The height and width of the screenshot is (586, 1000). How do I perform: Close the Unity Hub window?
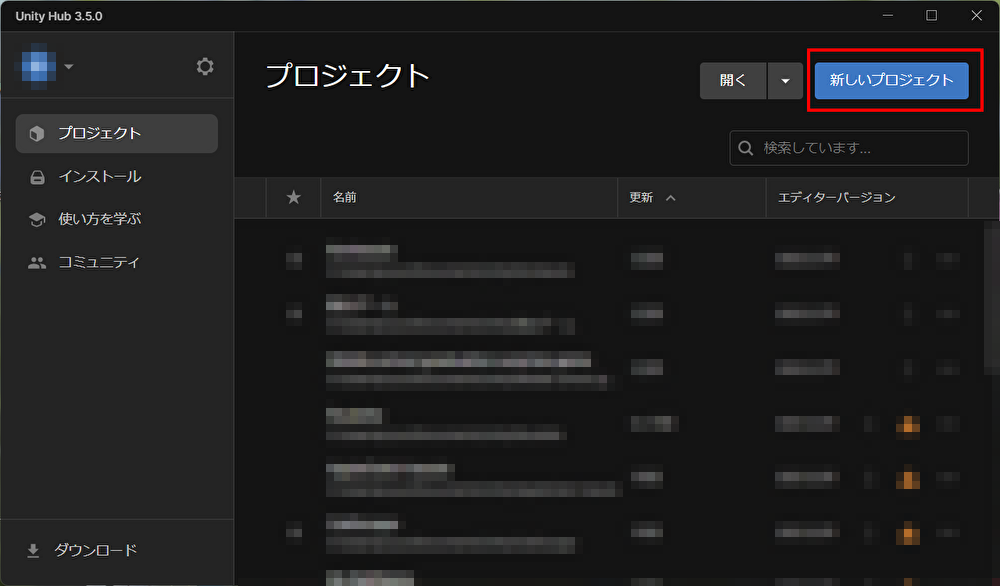pos(976,15)
